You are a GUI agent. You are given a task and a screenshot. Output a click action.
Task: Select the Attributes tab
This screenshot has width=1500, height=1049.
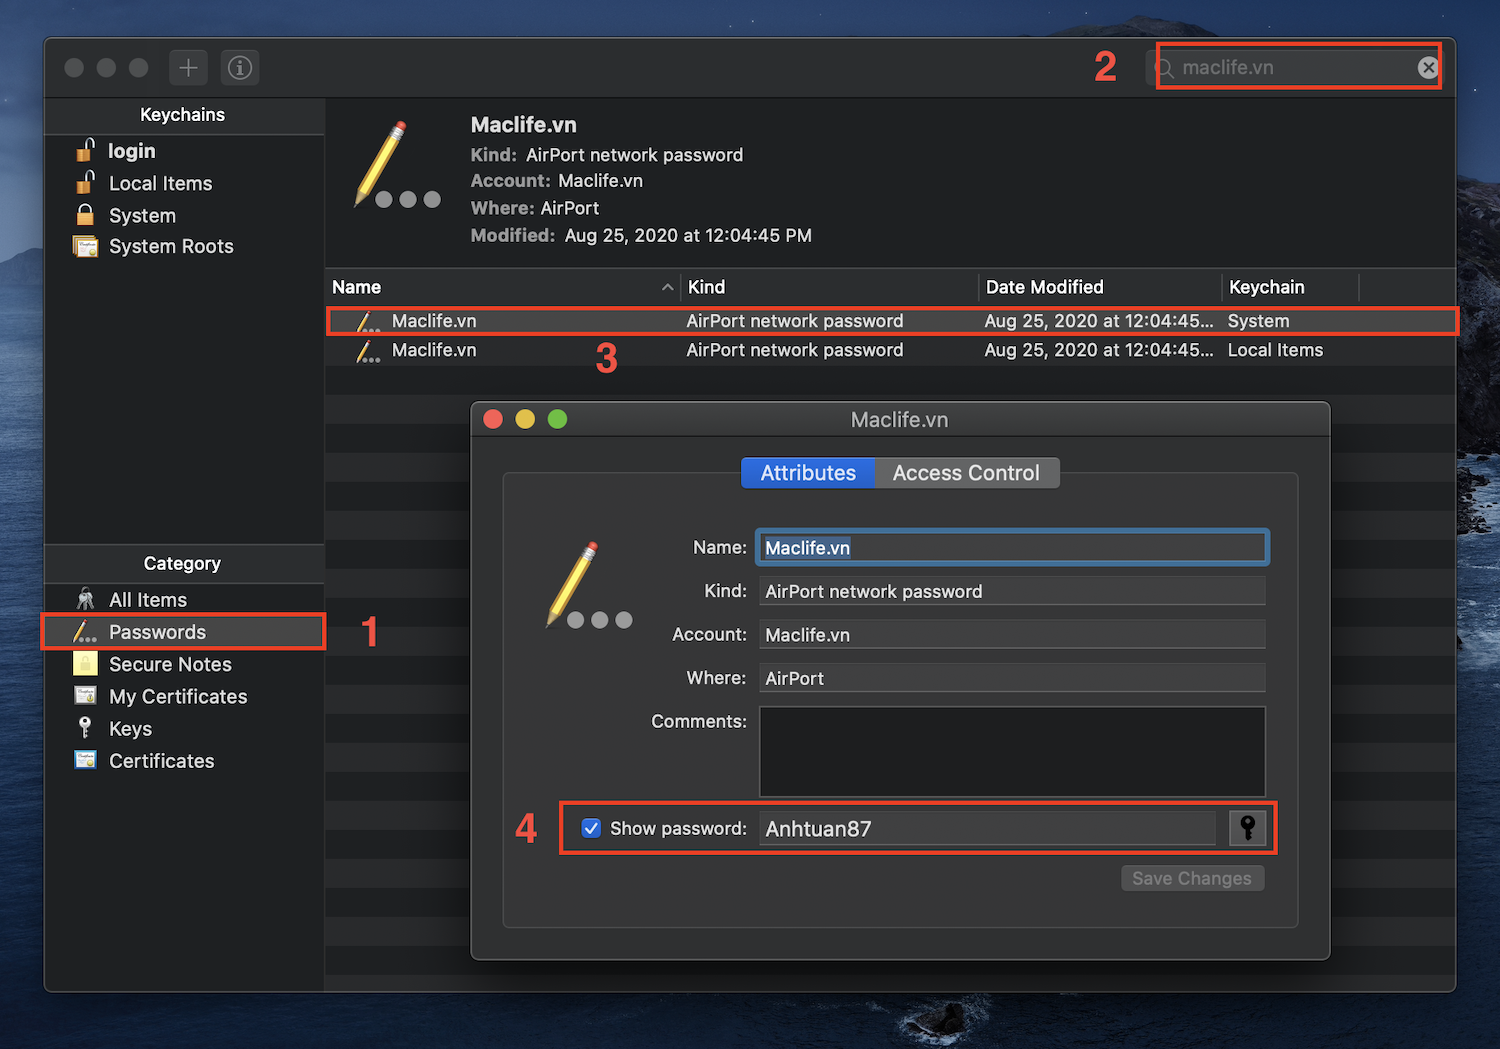(808, 472)
